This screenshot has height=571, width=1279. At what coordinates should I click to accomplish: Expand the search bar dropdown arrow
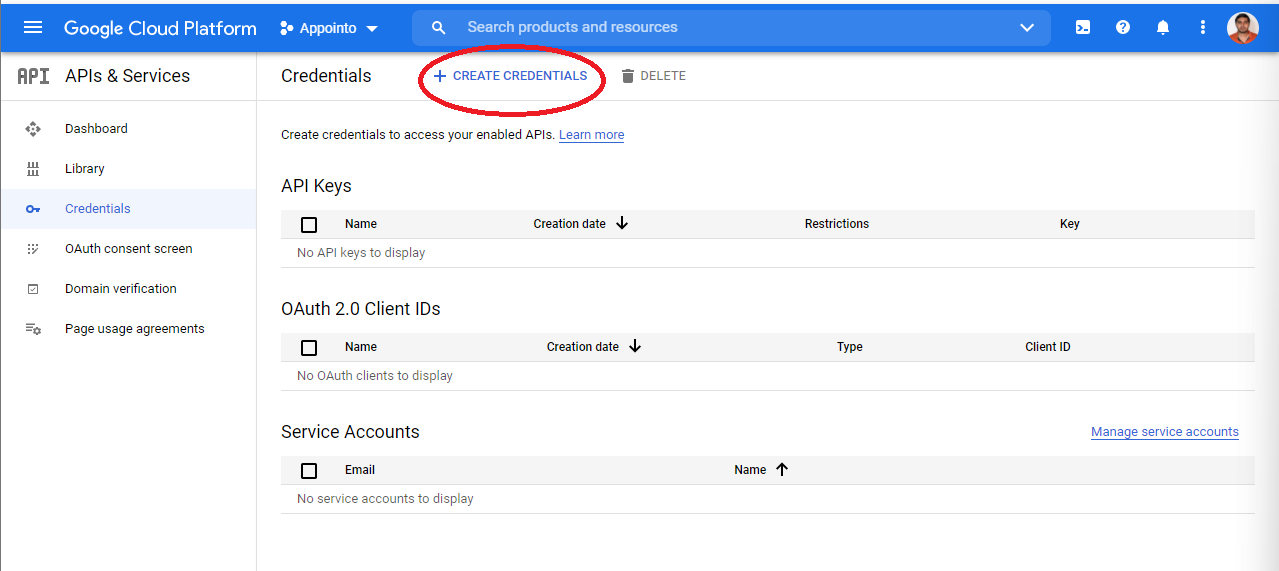click(x=1027, y=28)
